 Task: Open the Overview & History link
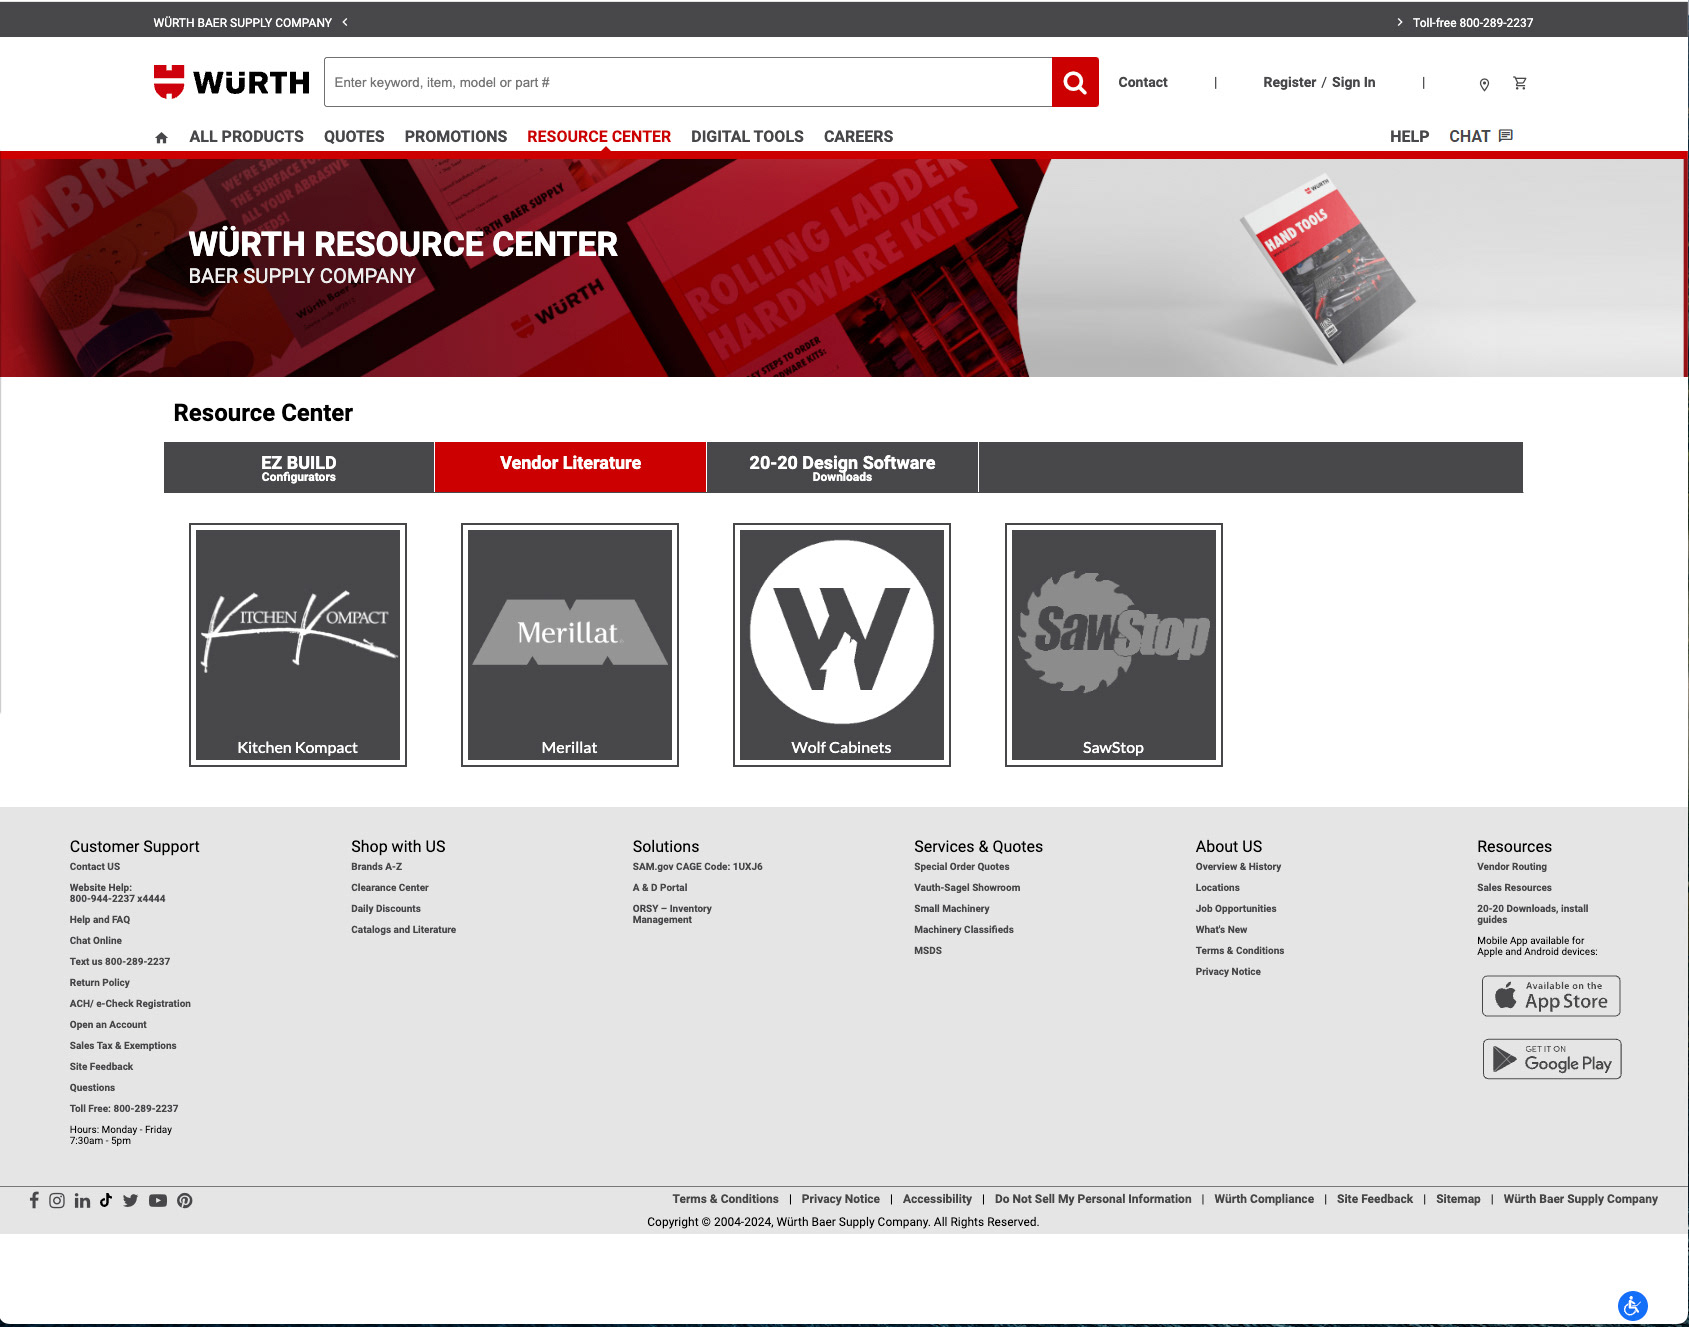[x=1238, y=867]
